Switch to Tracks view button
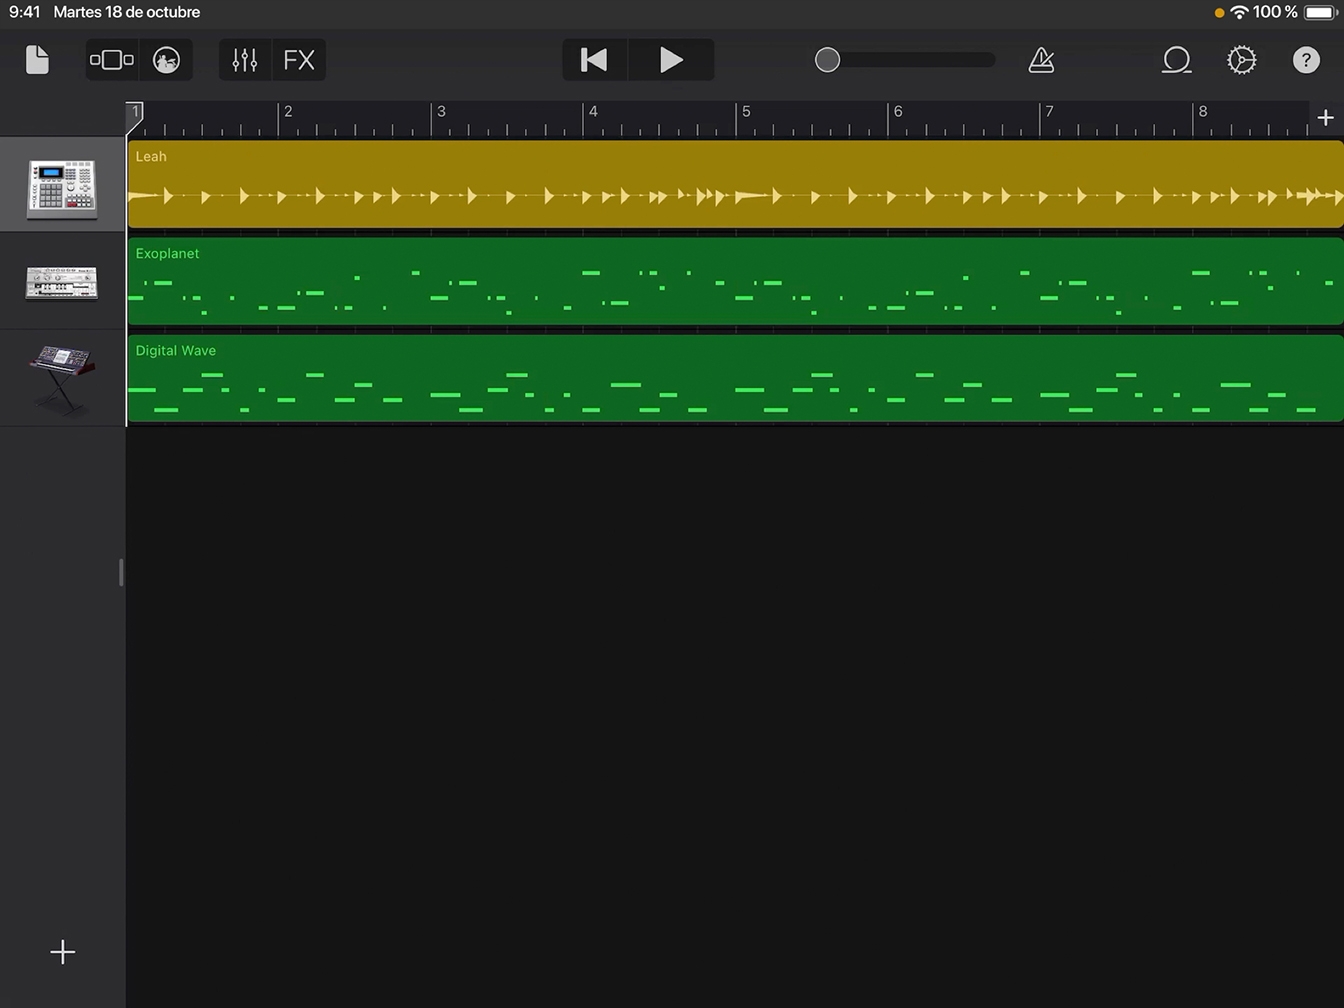This screenshot has width=1344, height=1008. click(112, 60)
